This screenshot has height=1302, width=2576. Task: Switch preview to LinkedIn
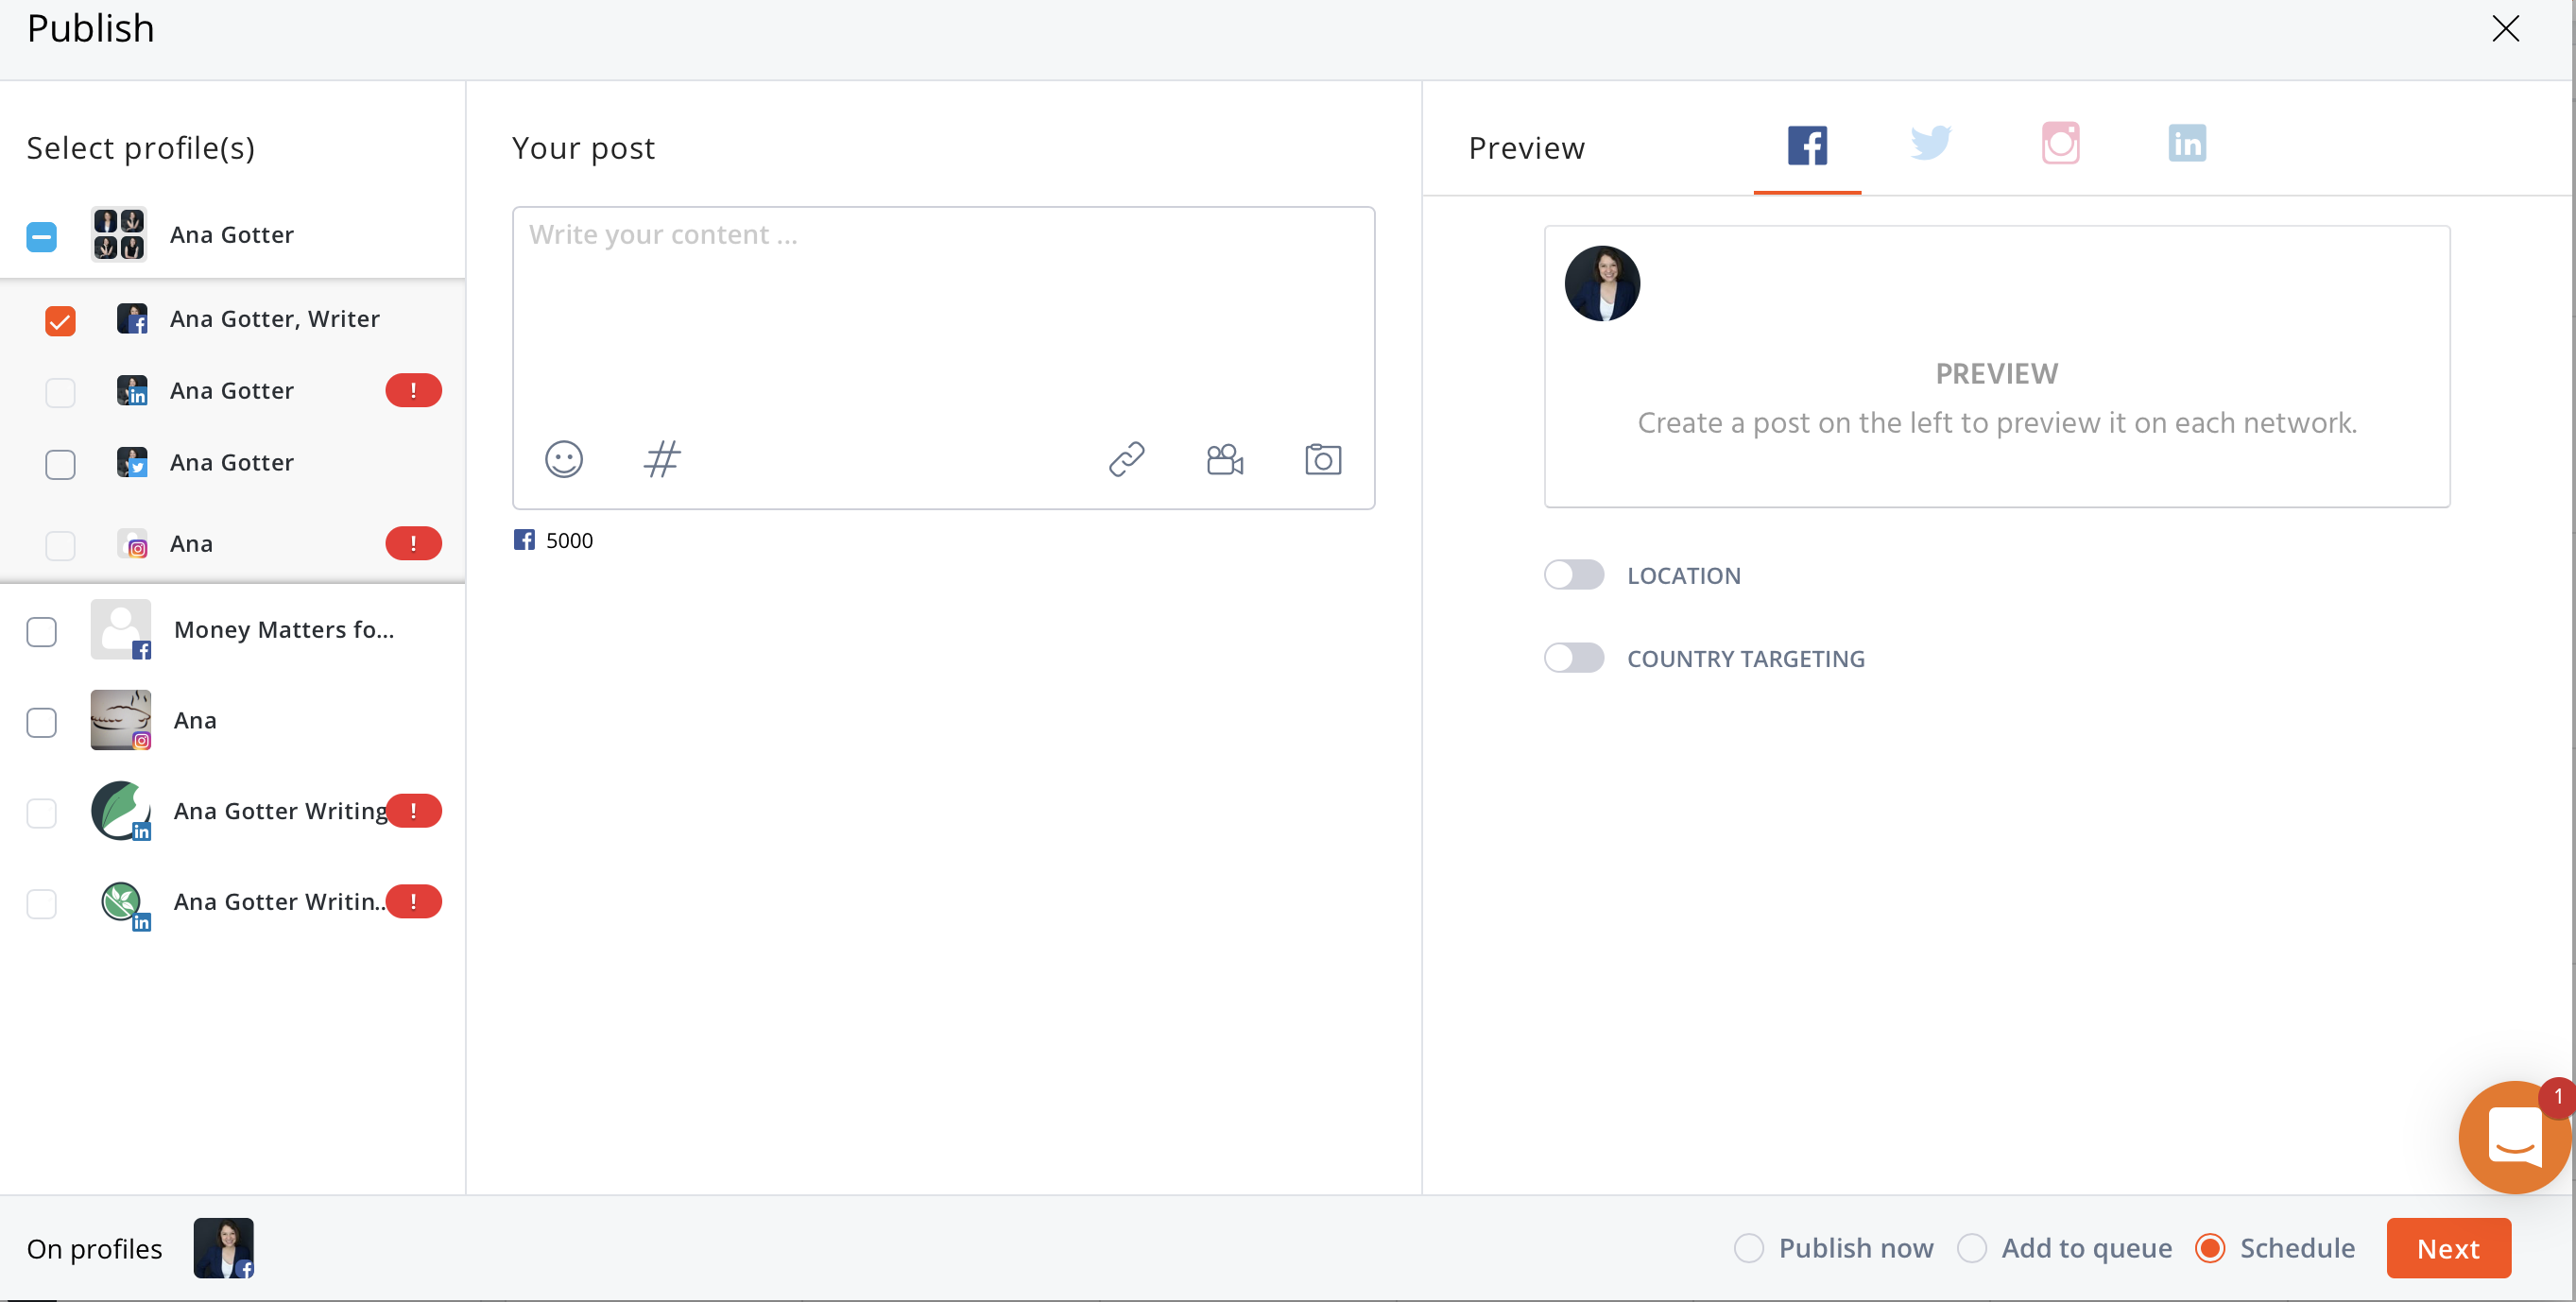[2187, 143]
